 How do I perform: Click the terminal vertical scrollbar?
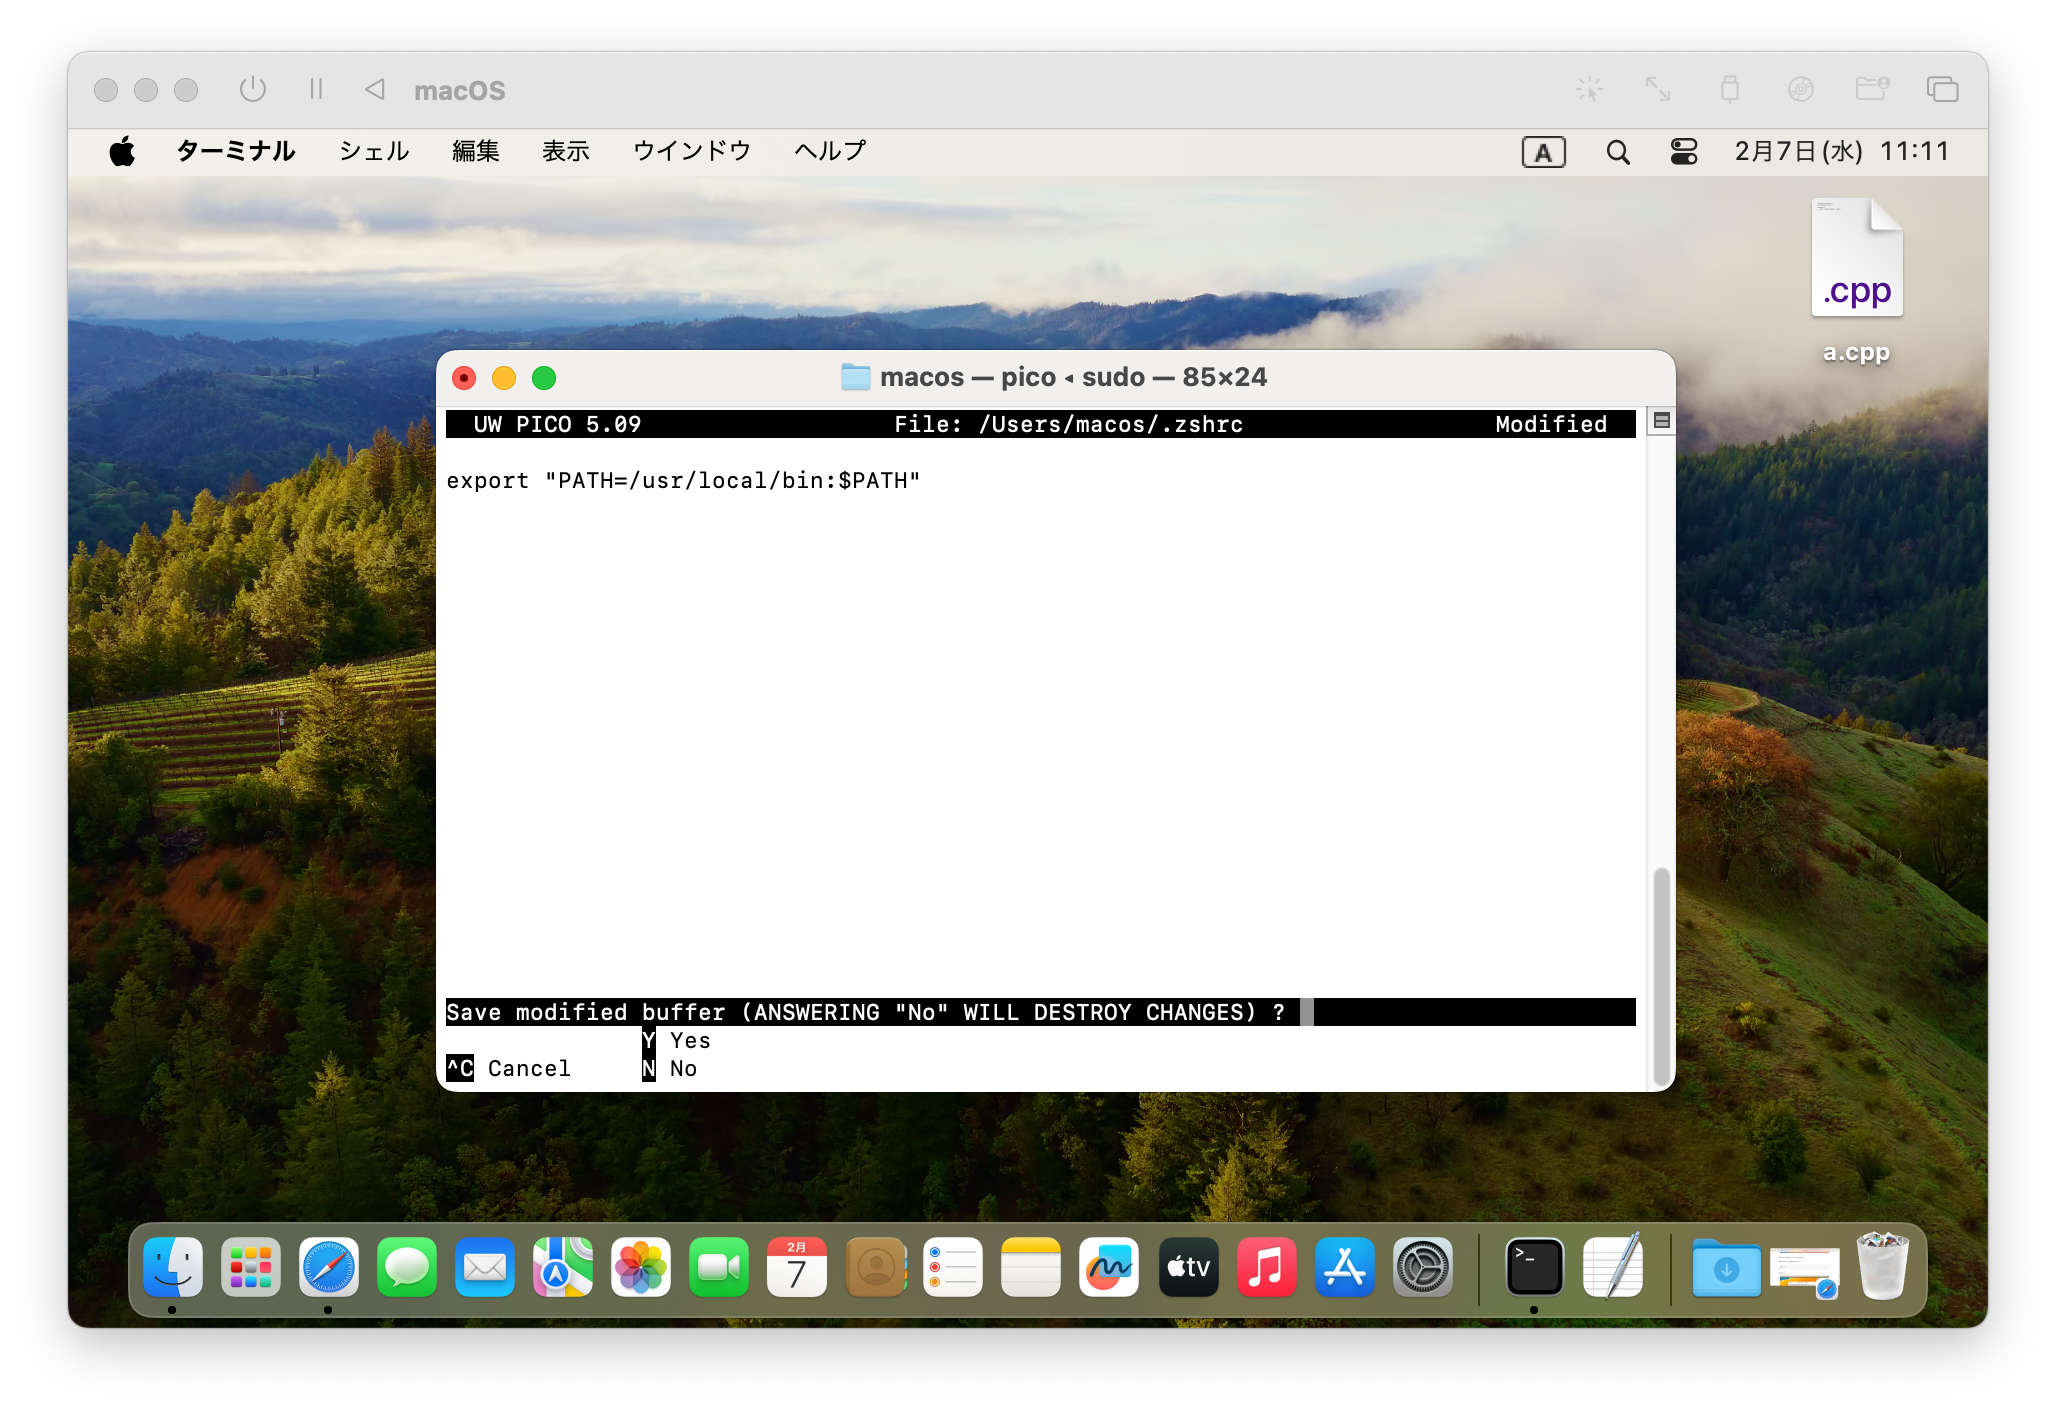(x=1661, y=975)
